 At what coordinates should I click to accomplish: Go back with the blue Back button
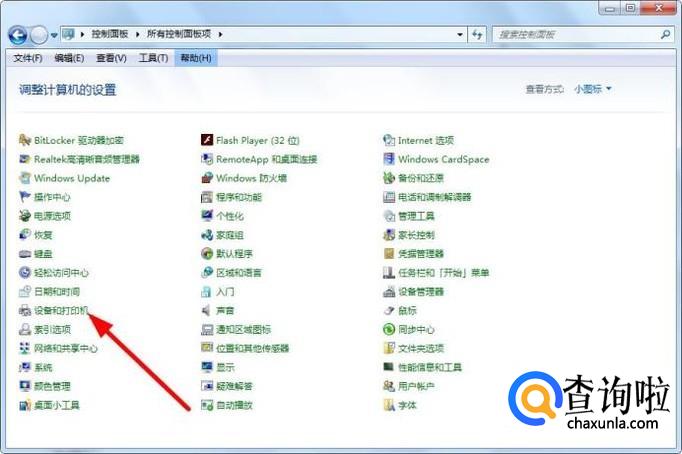(x=18, y=35)
